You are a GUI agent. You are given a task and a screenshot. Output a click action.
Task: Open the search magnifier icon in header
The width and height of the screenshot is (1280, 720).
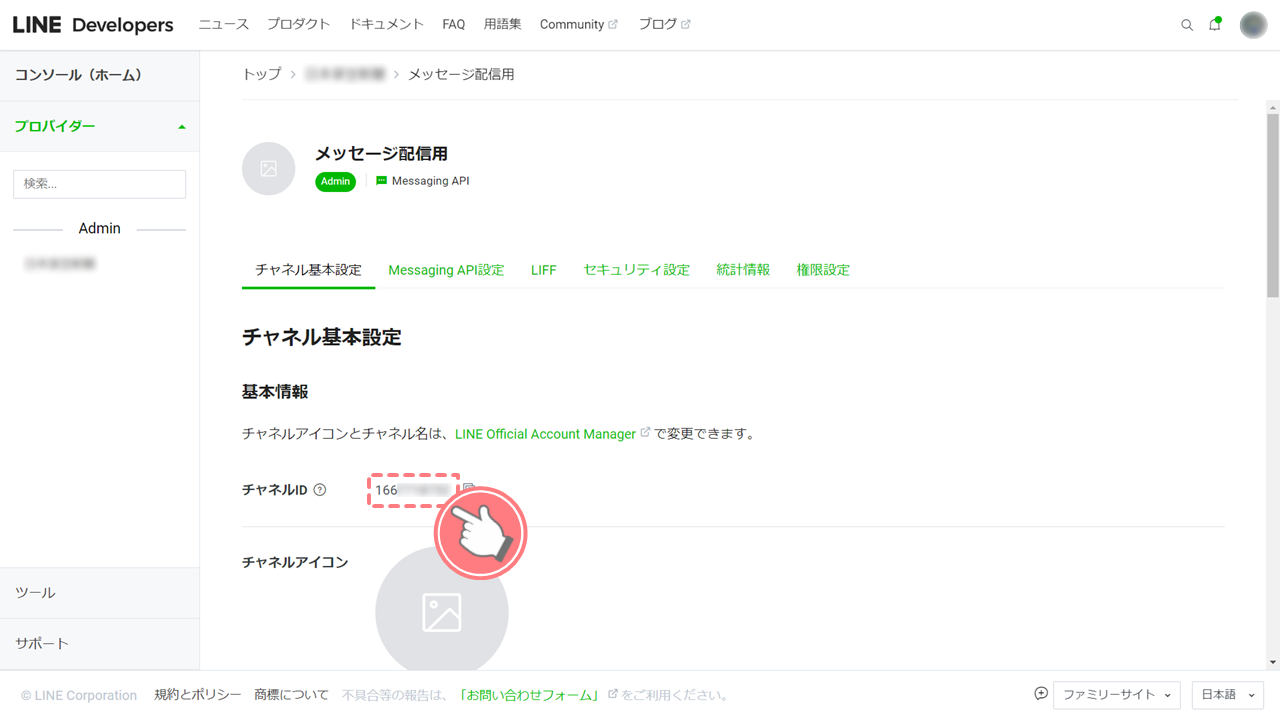pos(1187,25)
